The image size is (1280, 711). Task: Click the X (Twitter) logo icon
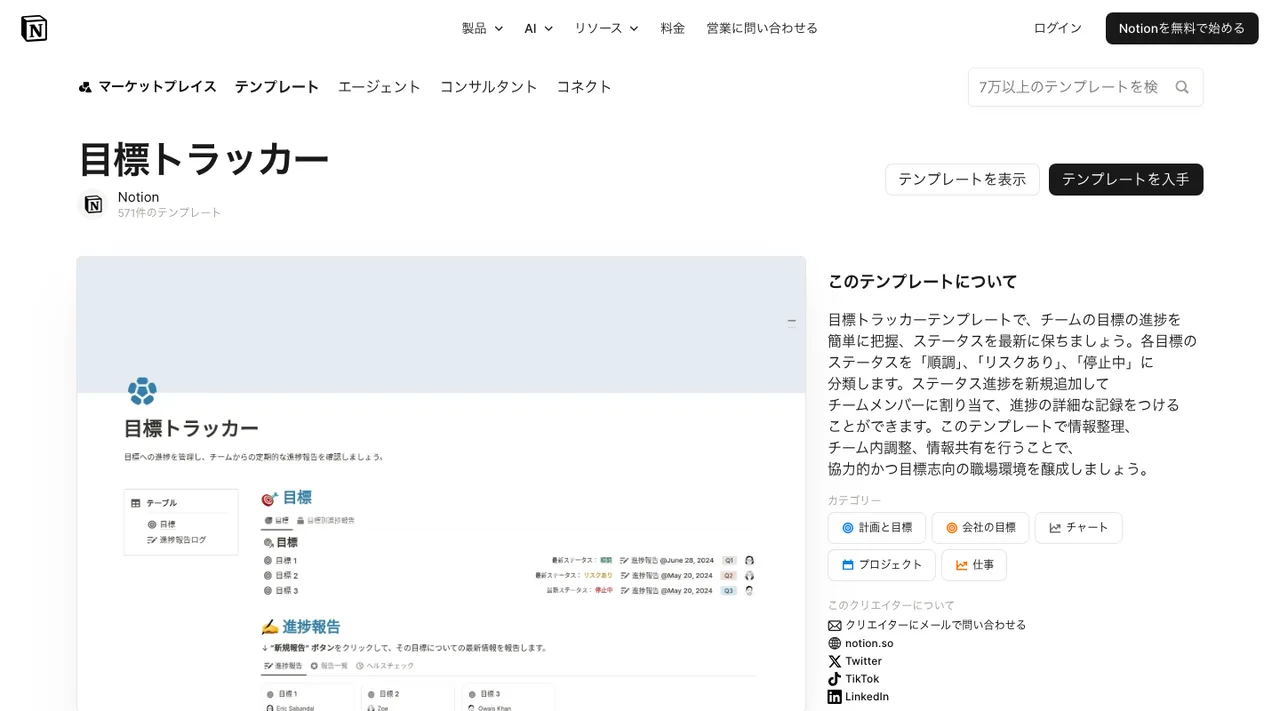click(x=835, y=661)
